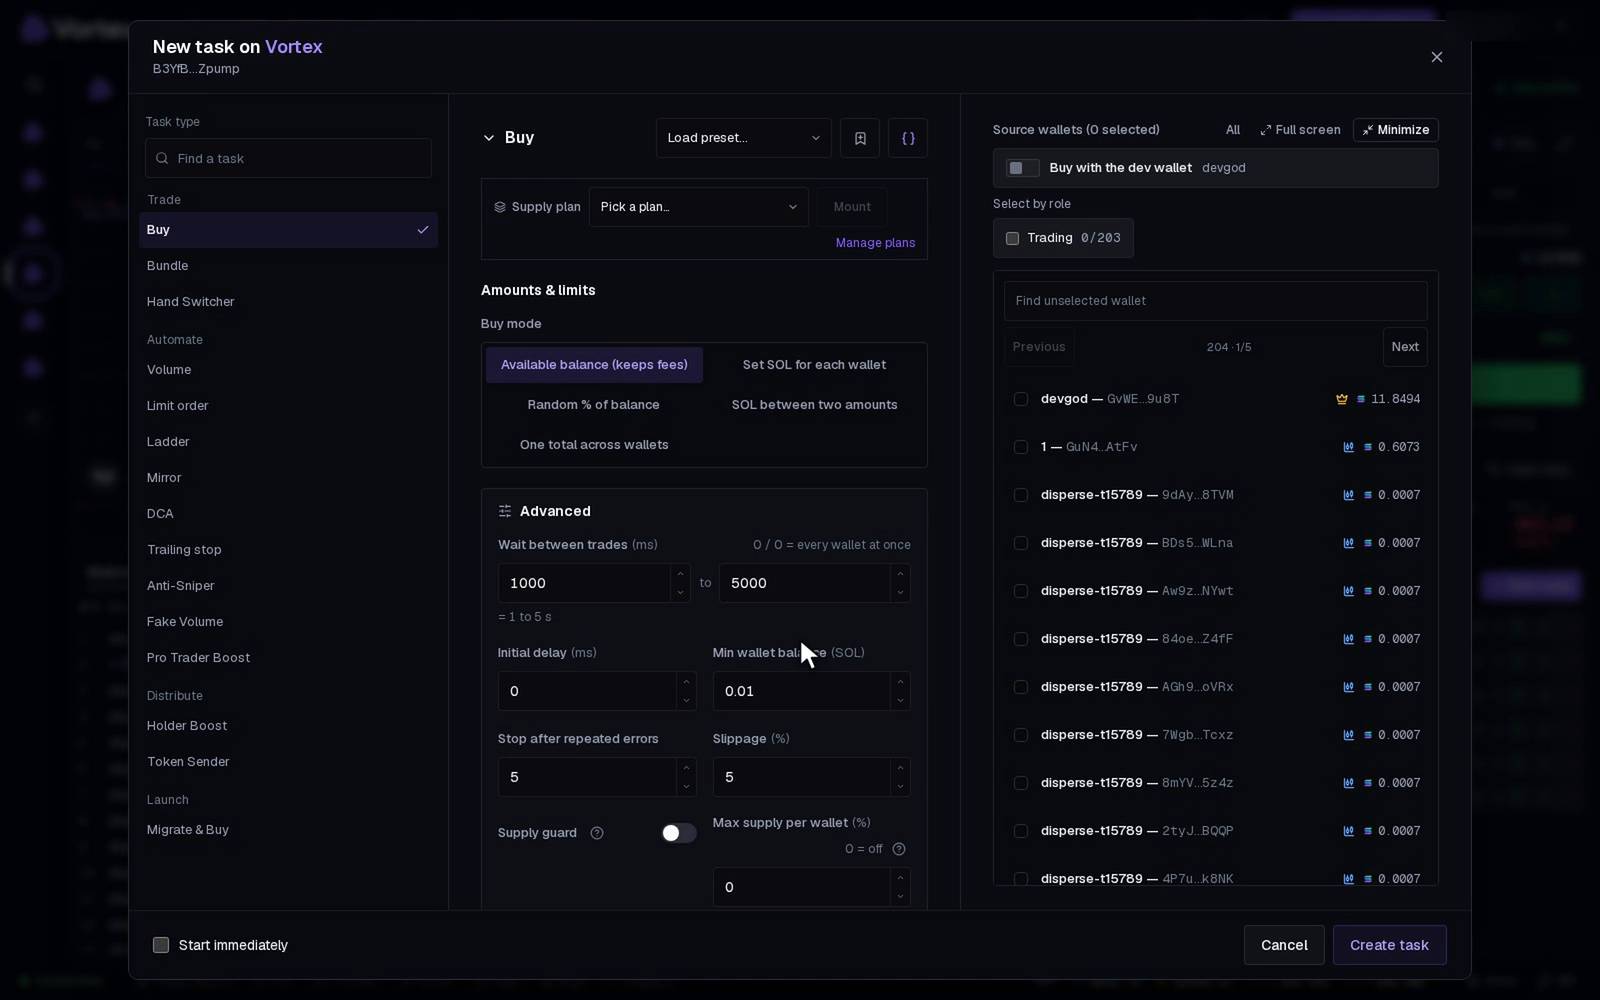Select Set SOL for each wallet mode
The width and height of the screenshot is (1600, 1000).
pyautogui.click(x=814, y=365)
